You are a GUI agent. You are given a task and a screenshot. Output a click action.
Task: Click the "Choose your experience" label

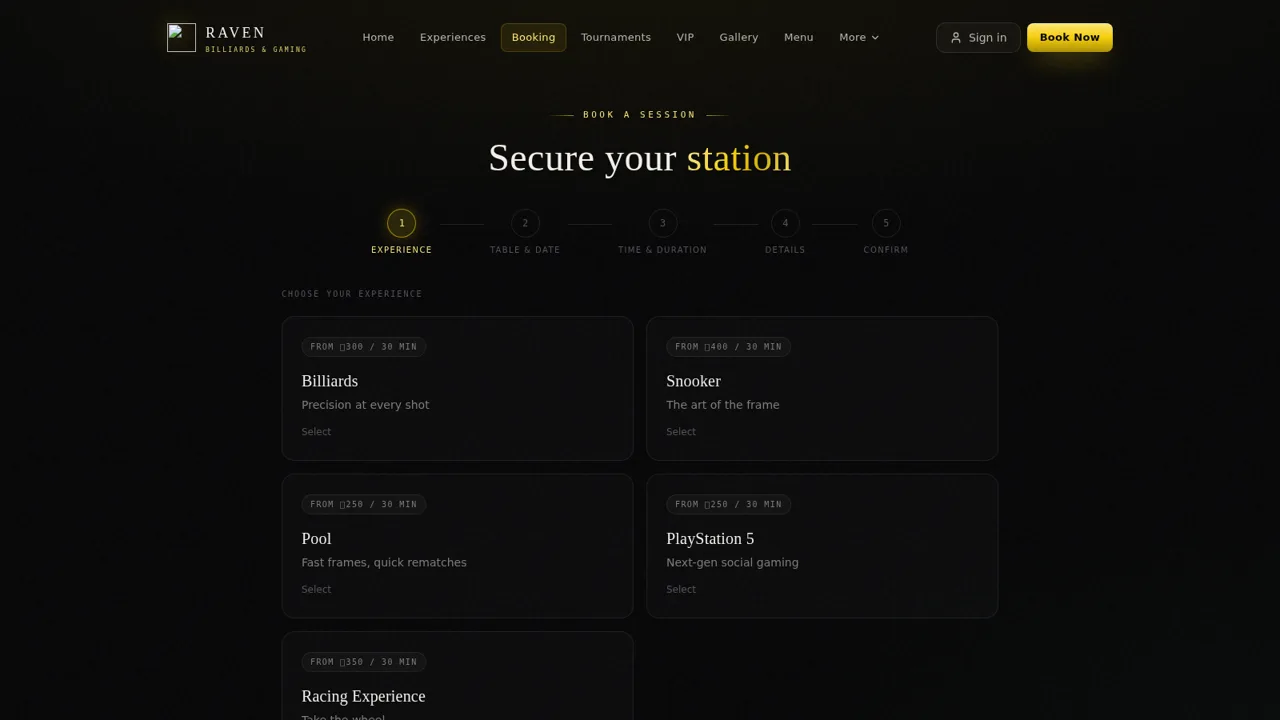(x=352, y=294)
